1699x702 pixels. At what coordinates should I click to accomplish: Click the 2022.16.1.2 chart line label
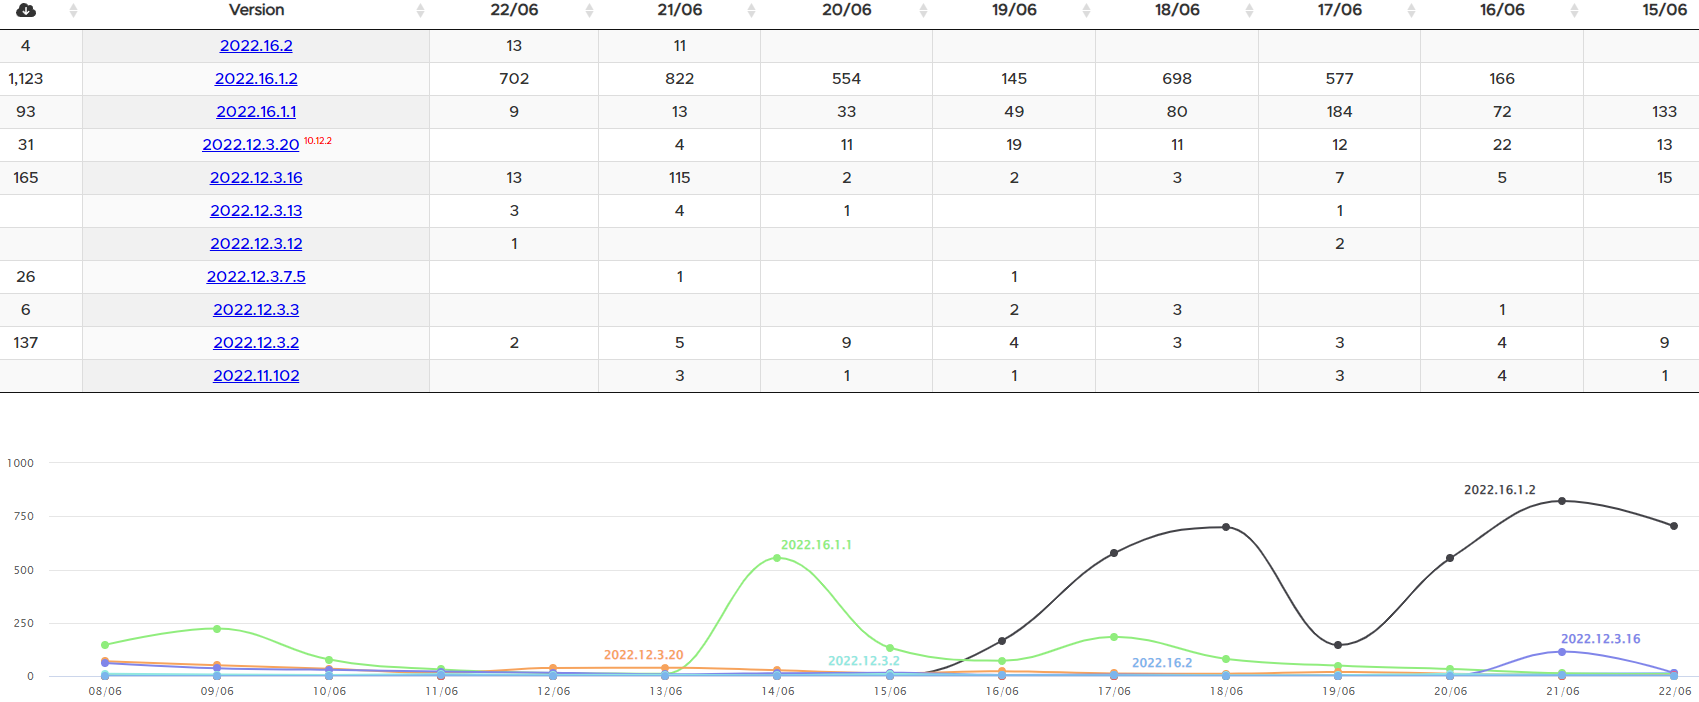(x=1500, y=490)
